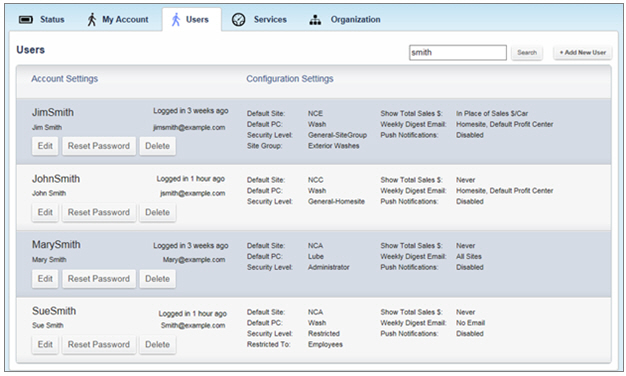Click the Search button

point(527,52)
